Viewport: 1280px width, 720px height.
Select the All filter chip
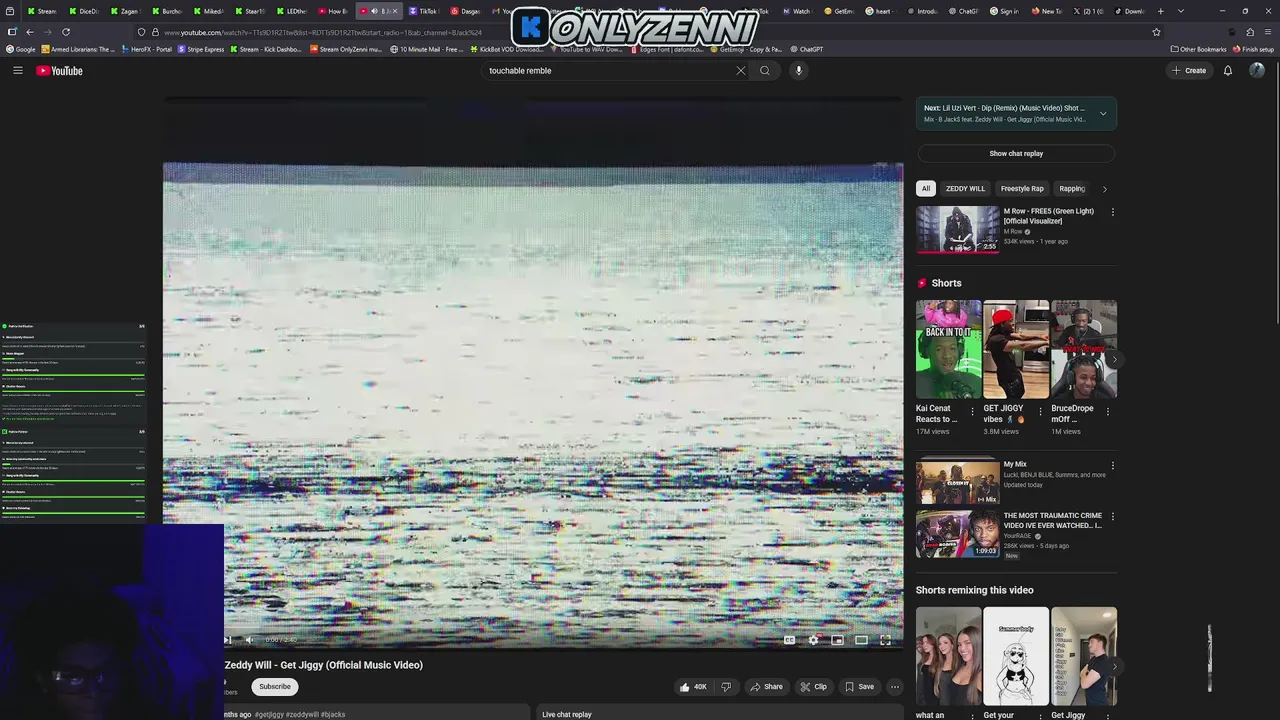pos(926,189)
